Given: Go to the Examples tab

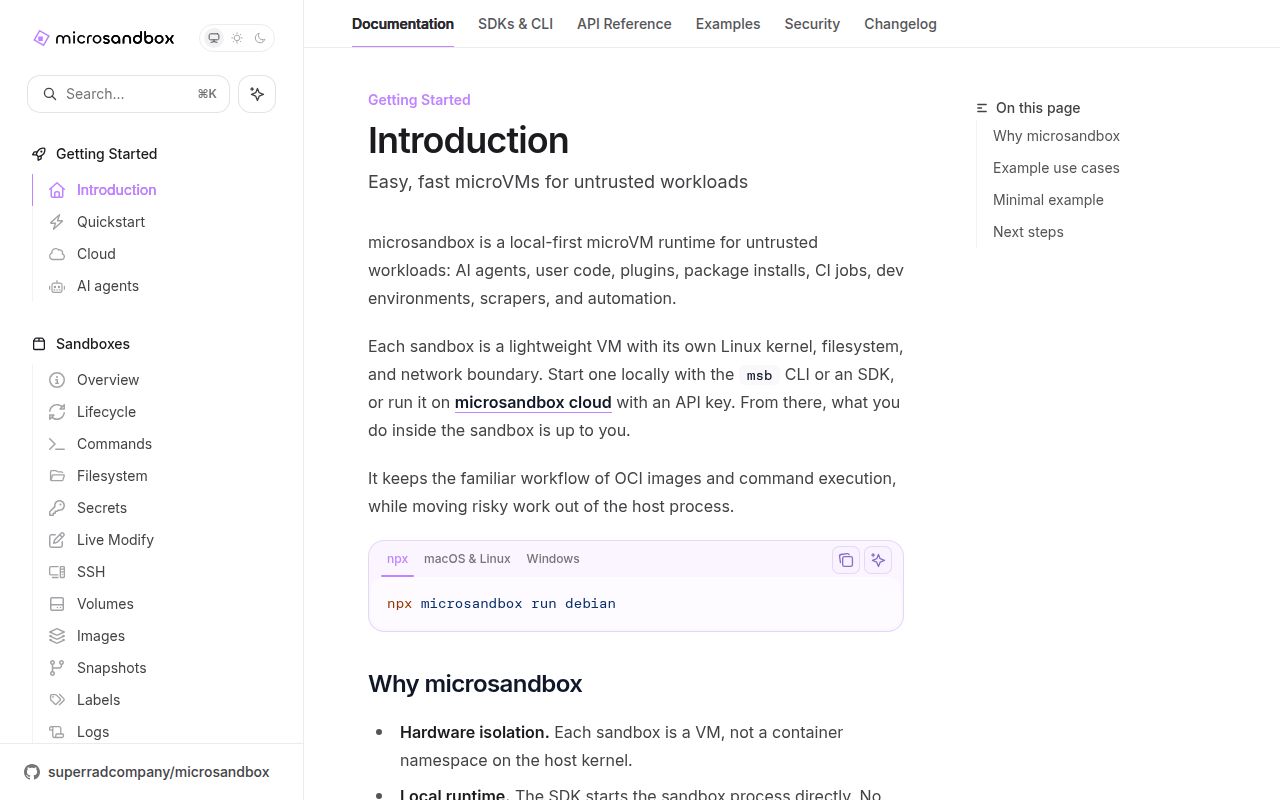Looking at the screenshot, I should (728, 24).
